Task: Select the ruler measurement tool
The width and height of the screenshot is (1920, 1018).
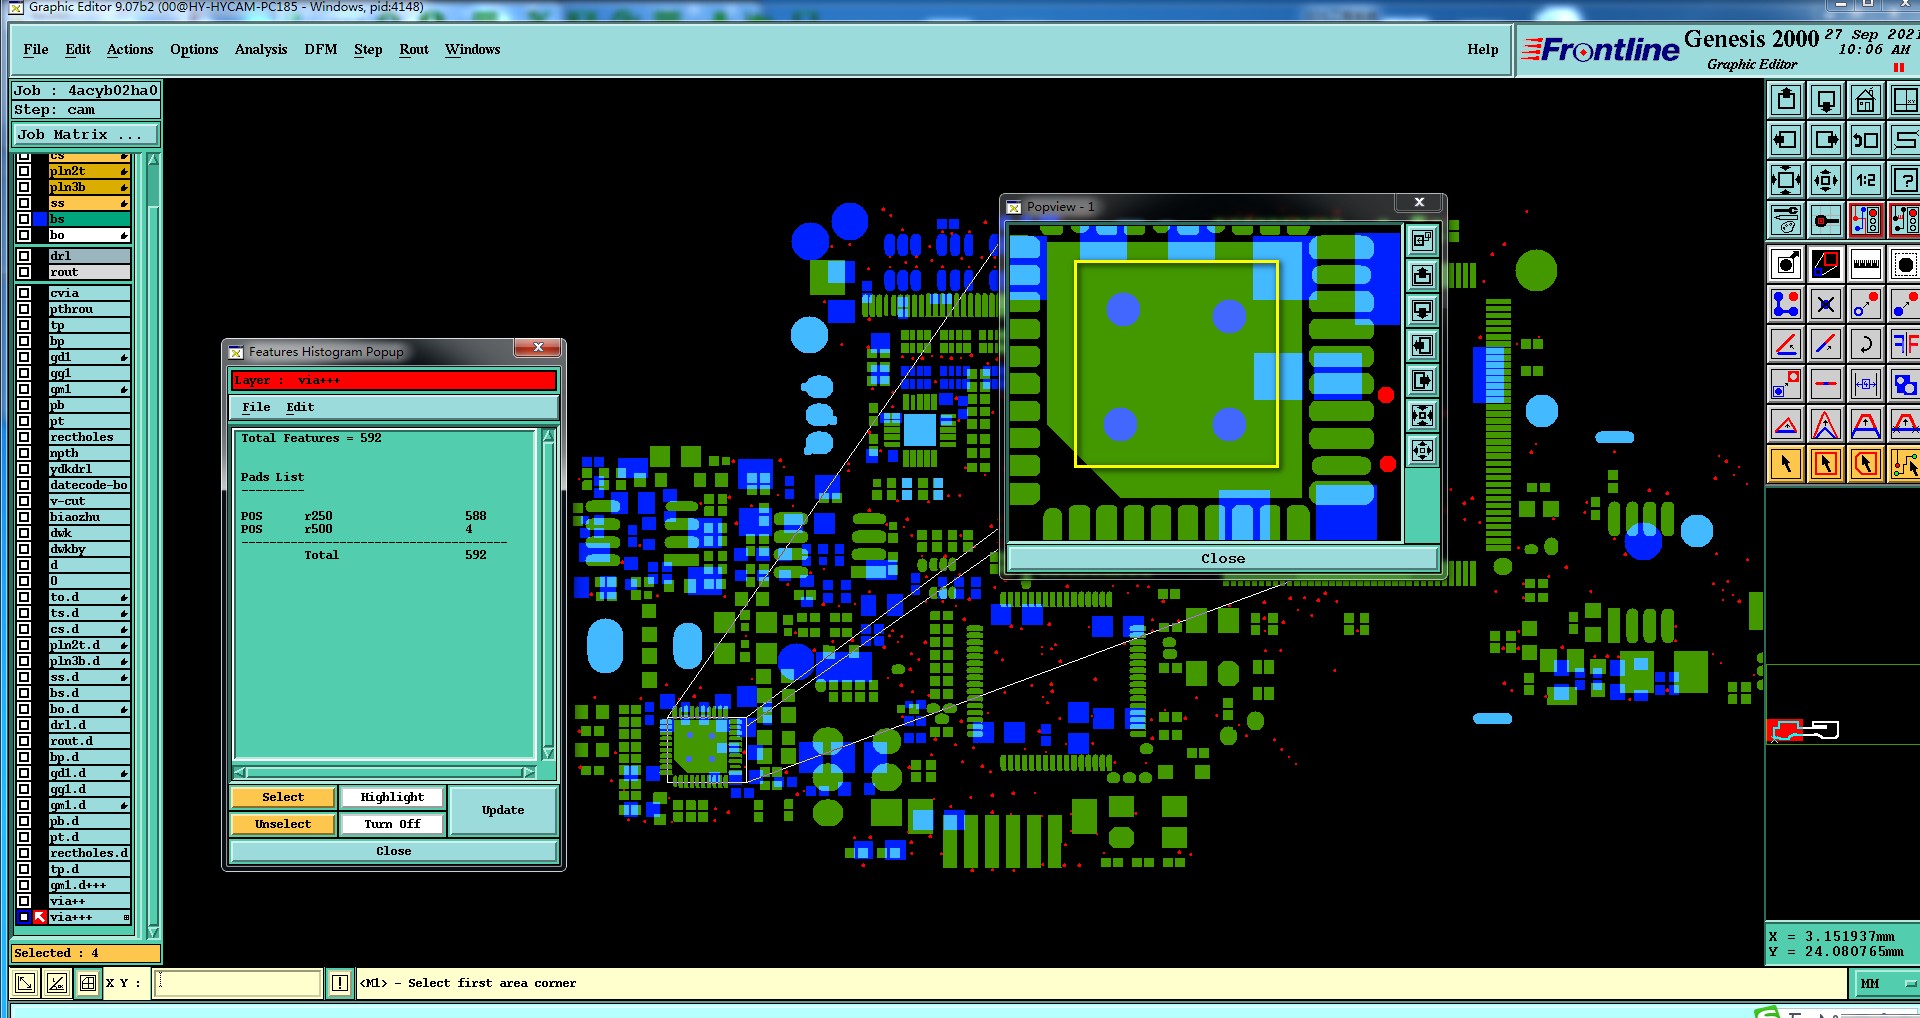Action: [1866, 265]
